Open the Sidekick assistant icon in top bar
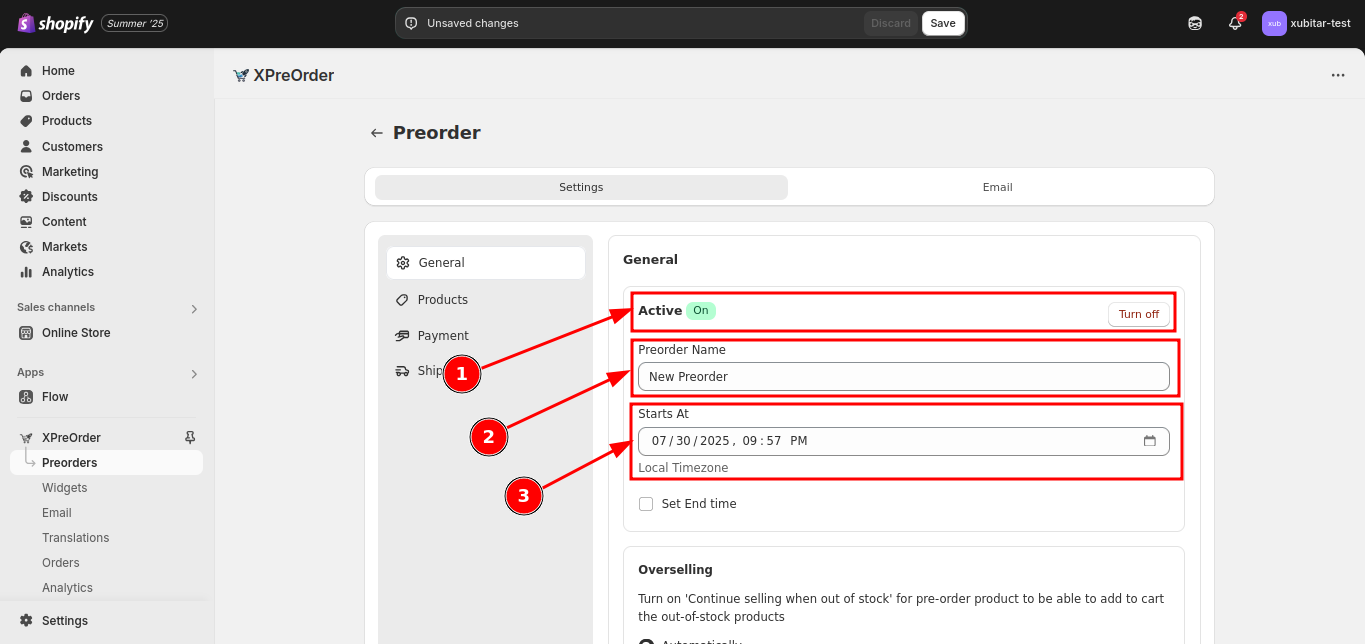 pos(1195,23)
